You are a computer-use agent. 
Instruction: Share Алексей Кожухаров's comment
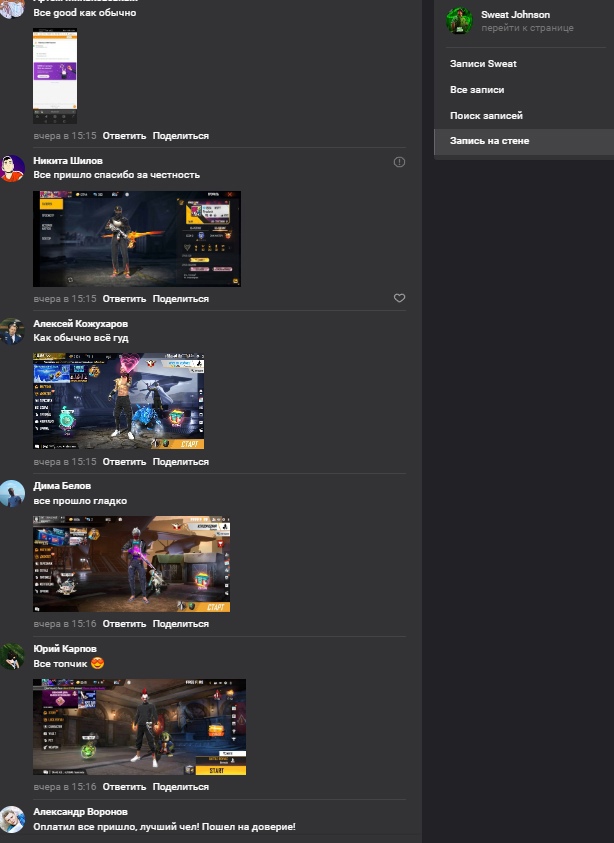coord(181,462)
